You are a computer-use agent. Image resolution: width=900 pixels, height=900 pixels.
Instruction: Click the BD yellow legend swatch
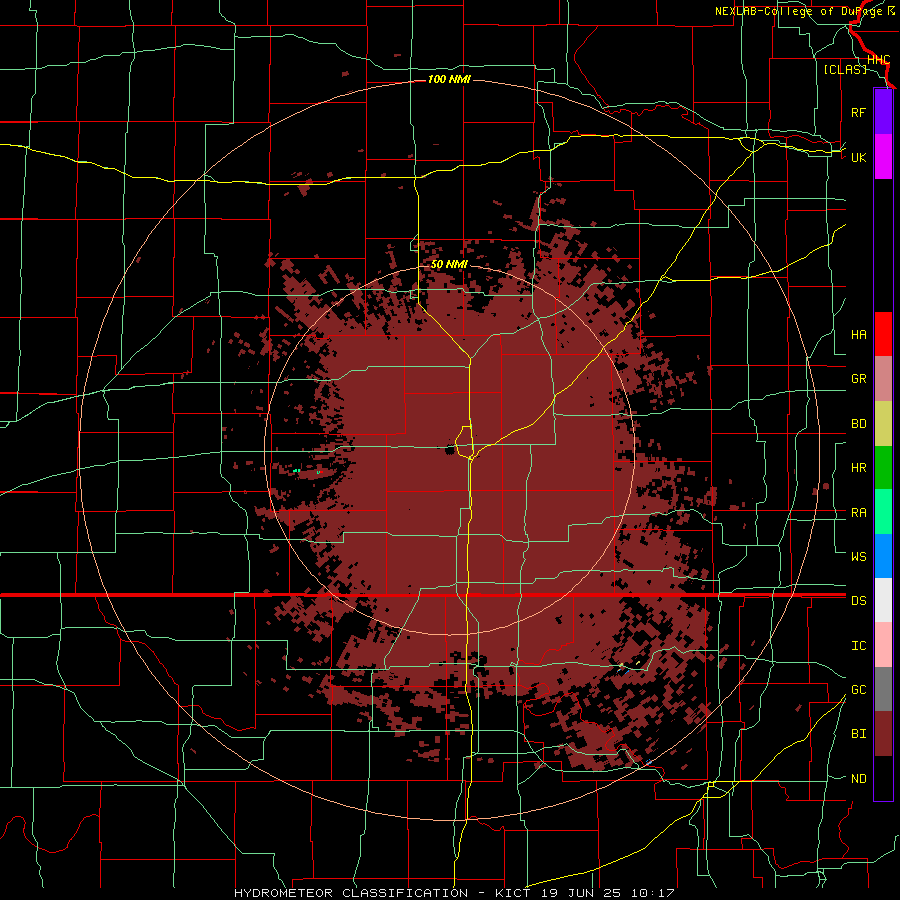[883, 424]
